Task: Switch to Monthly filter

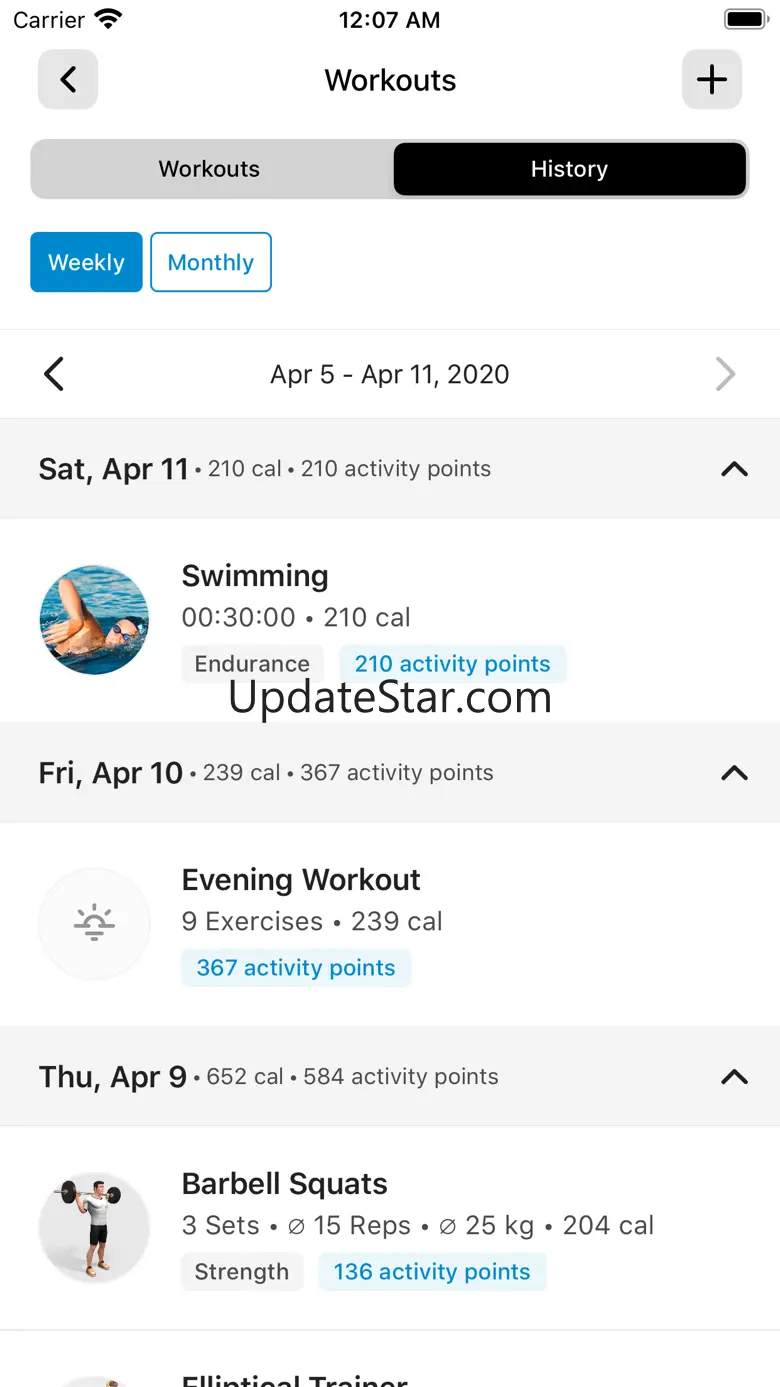Action: point(210,262)
